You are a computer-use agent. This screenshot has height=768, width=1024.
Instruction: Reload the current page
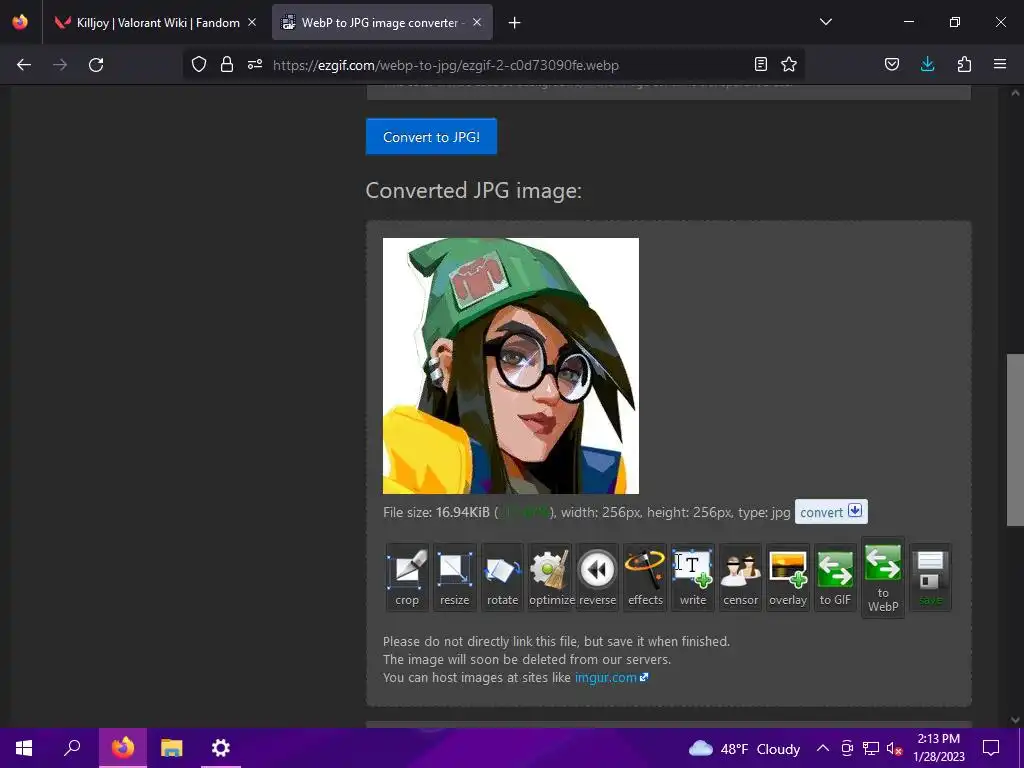pyautogui.click(x=96, y=65)
